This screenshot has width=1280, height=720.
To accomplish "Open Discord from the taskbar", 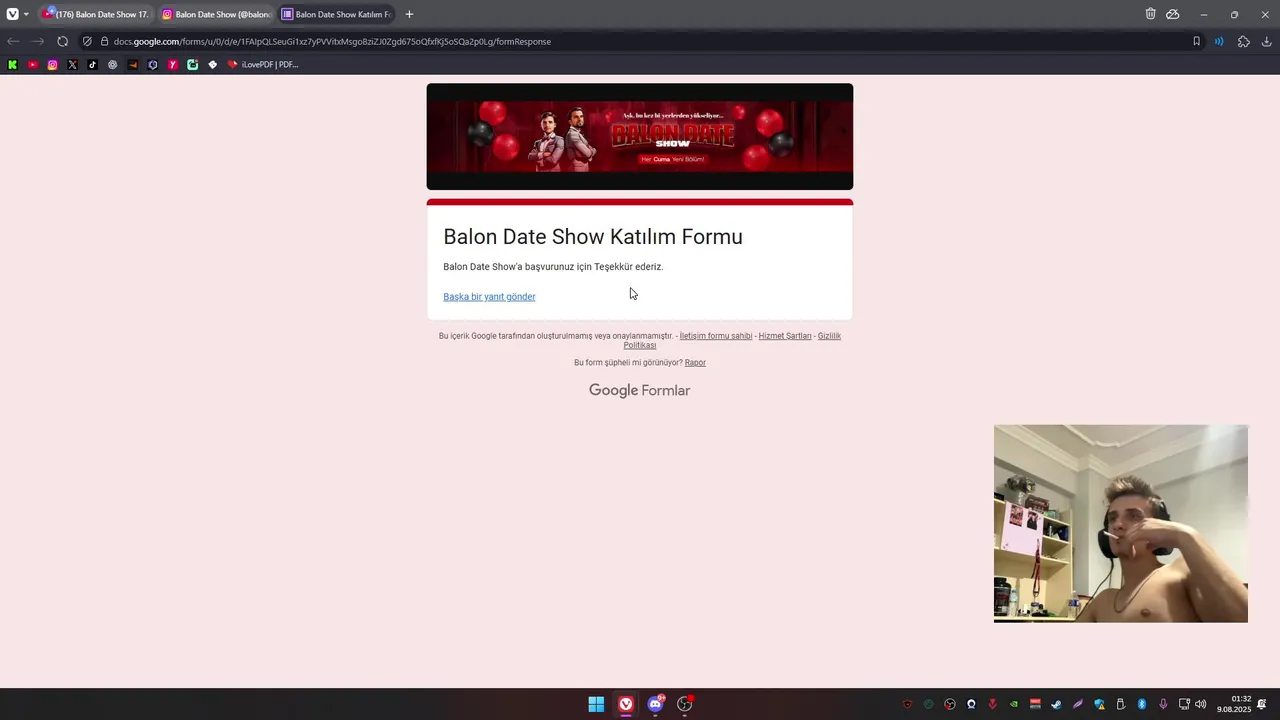I will pos(656,704).
